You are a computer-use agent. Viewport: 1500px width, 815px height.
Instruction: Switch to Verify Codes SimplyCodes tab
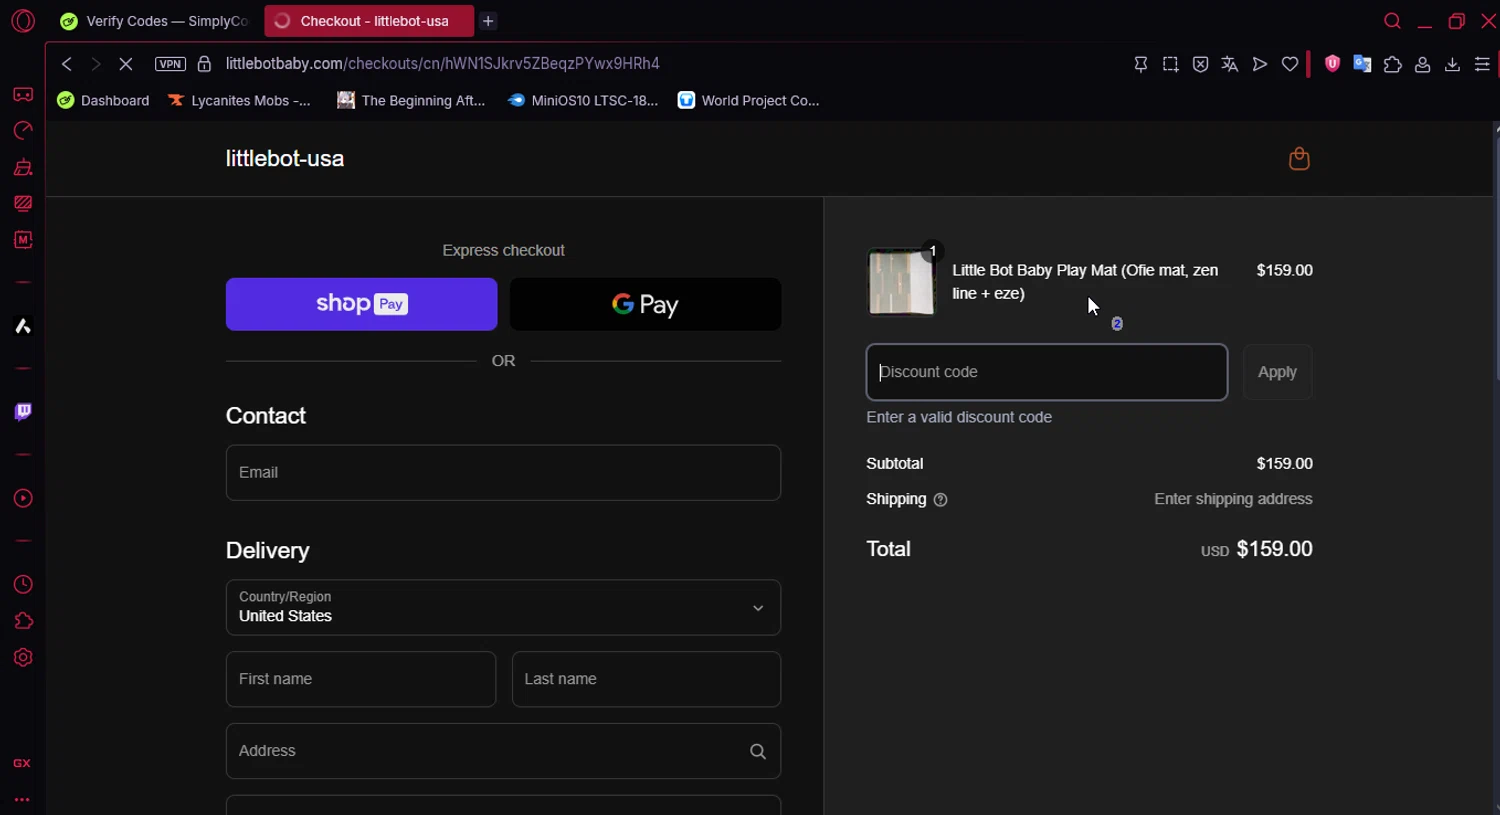[x=155, y=21]
